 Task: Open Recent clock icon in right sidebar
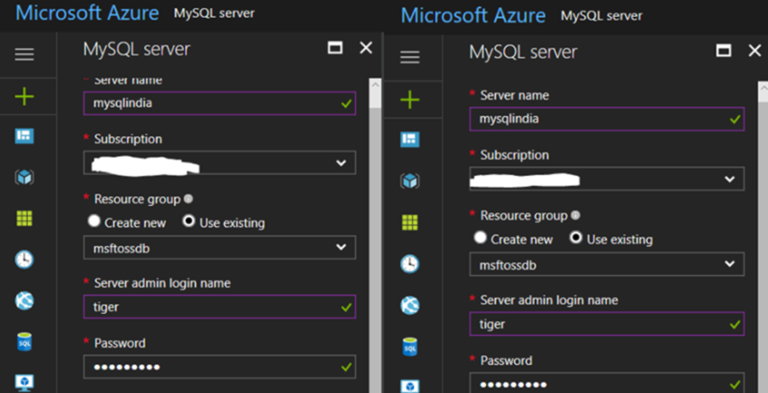click(x=409, y=264)
